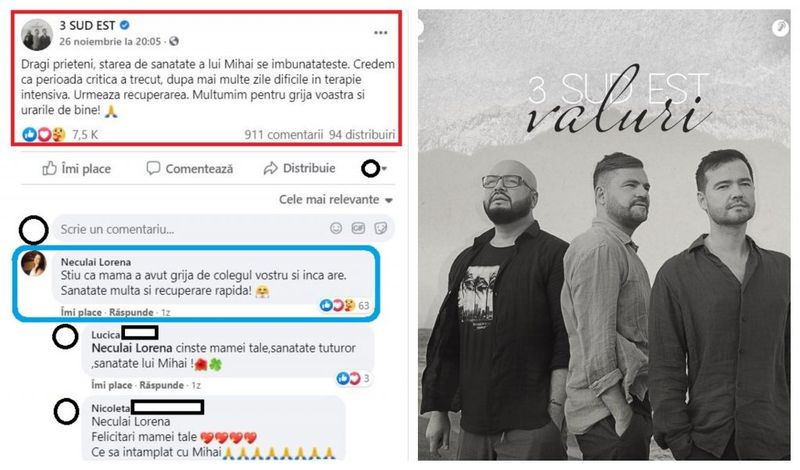Open the emoji picker in comment box
Viewport: 800px width, 470px height.
(336, 228)
